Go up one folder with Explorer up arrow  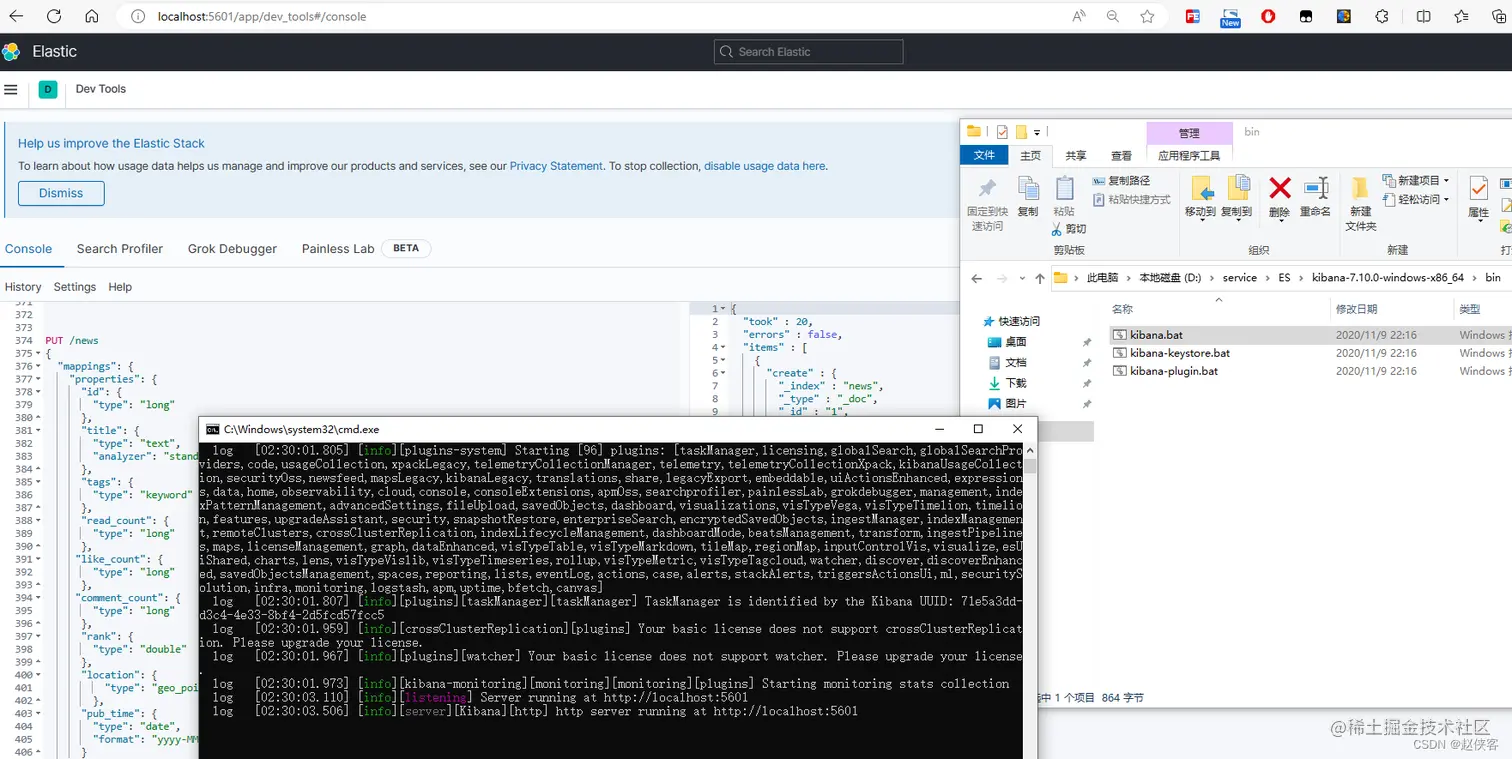coord(1040,278)
